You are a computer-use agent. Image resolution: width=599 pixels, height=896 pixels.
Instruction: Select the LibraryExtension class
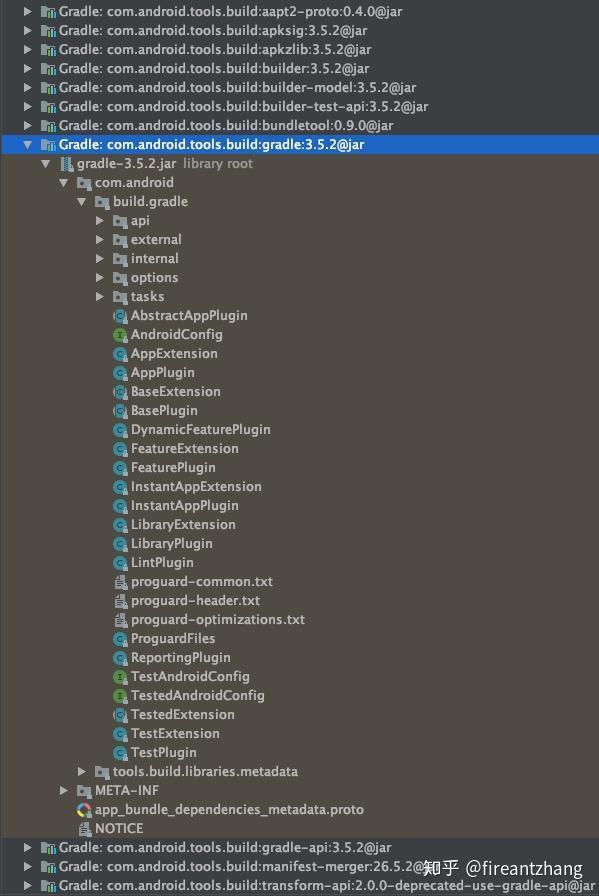tap(183, 525)
